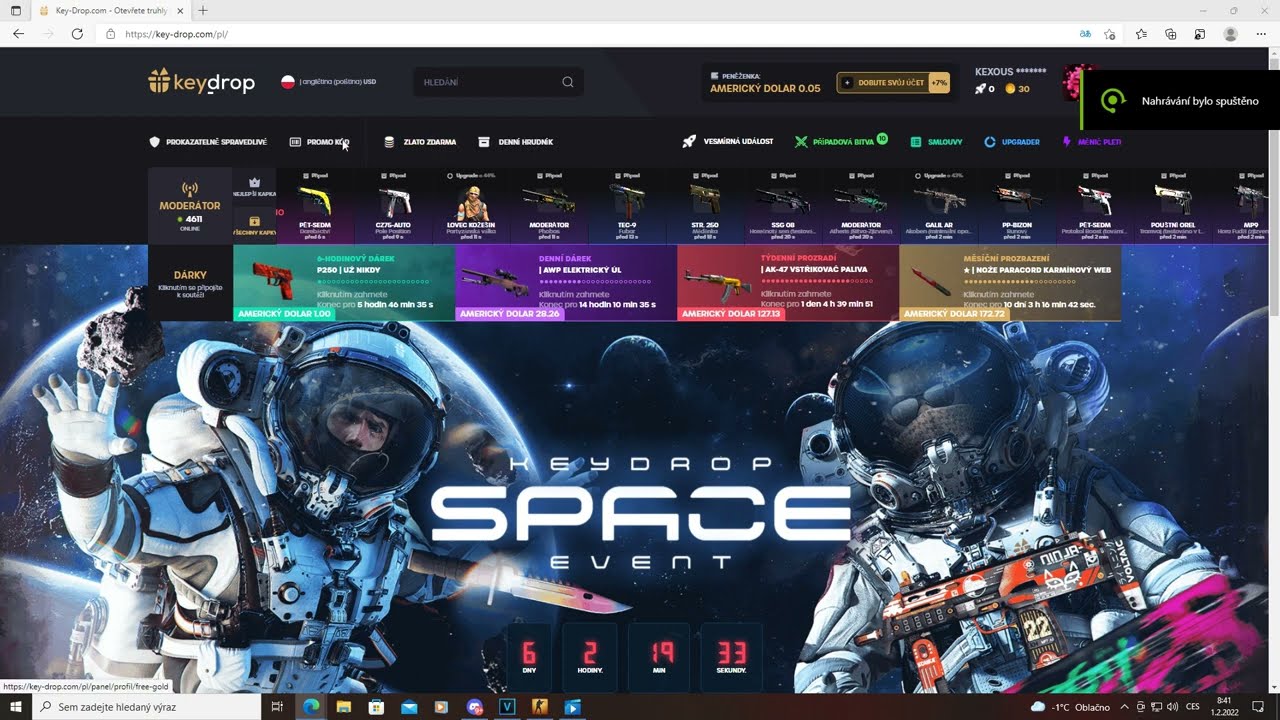Open the STR. 250 drop item
This screenshot has width=1280, height=720.
pyautogui.click(x=705, y=205)
